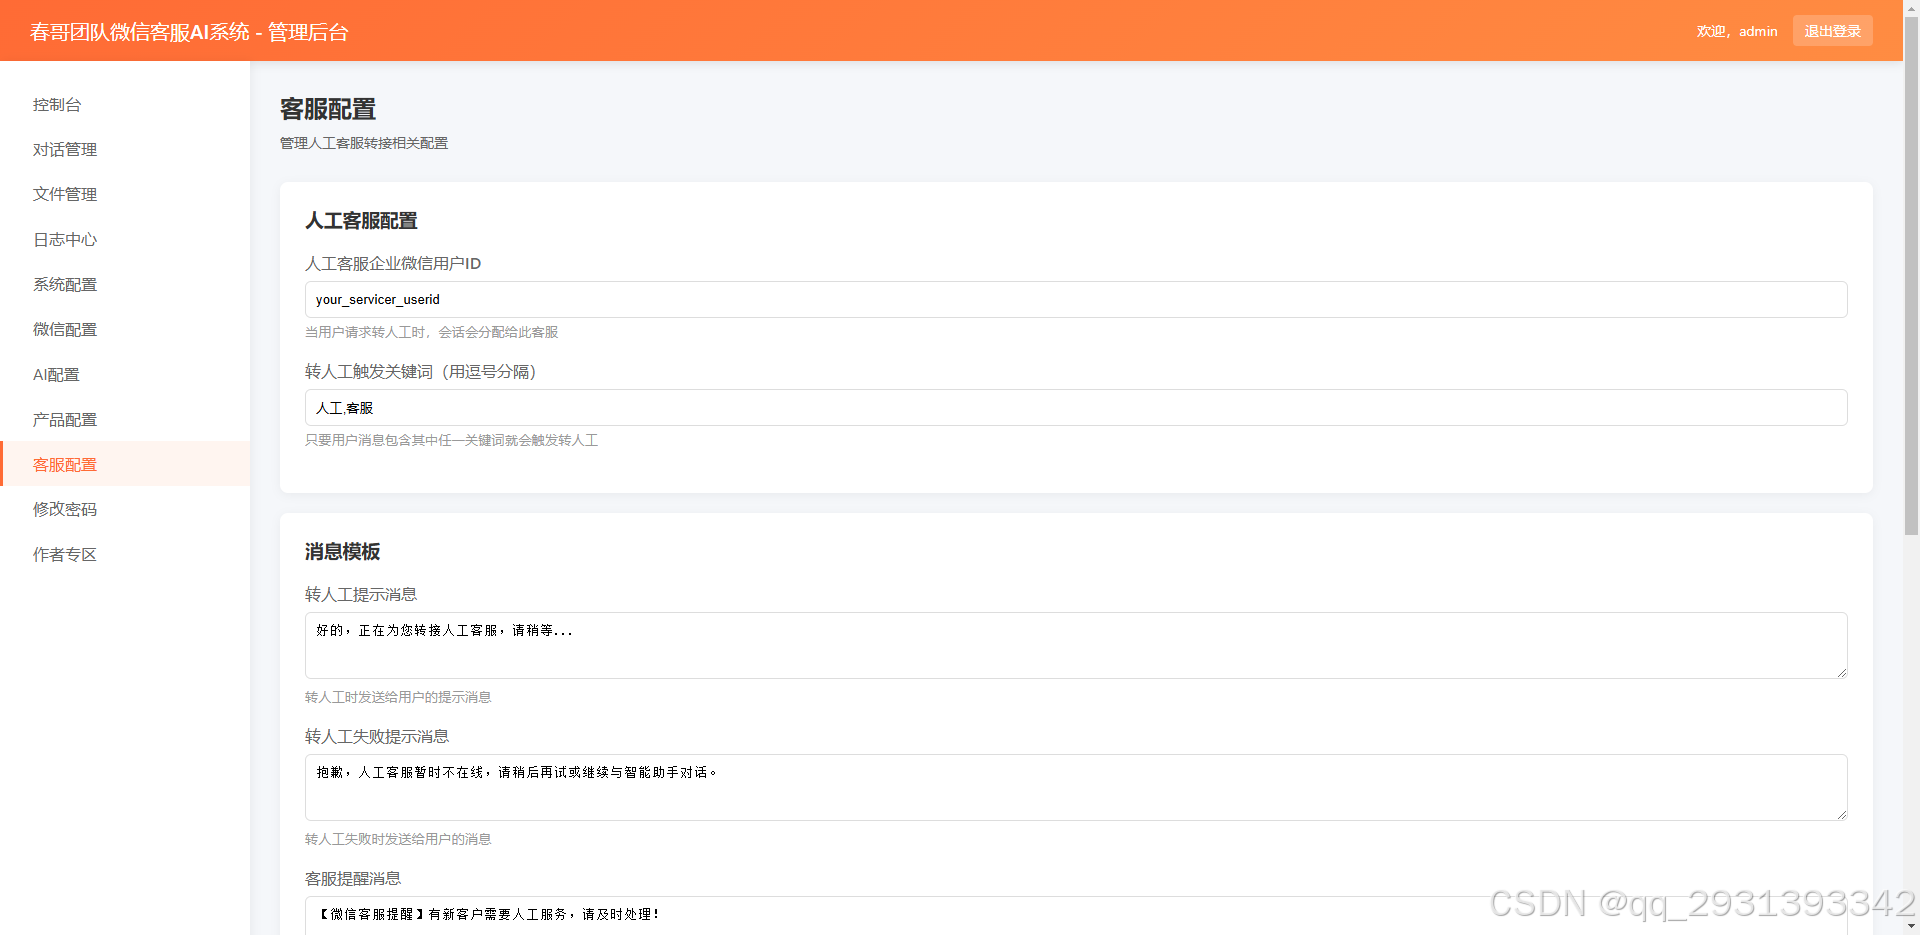This screenshot has width=1920, height=935.
Task: Click the 消息模板 section heading
Action: click(x=342, y=552)
